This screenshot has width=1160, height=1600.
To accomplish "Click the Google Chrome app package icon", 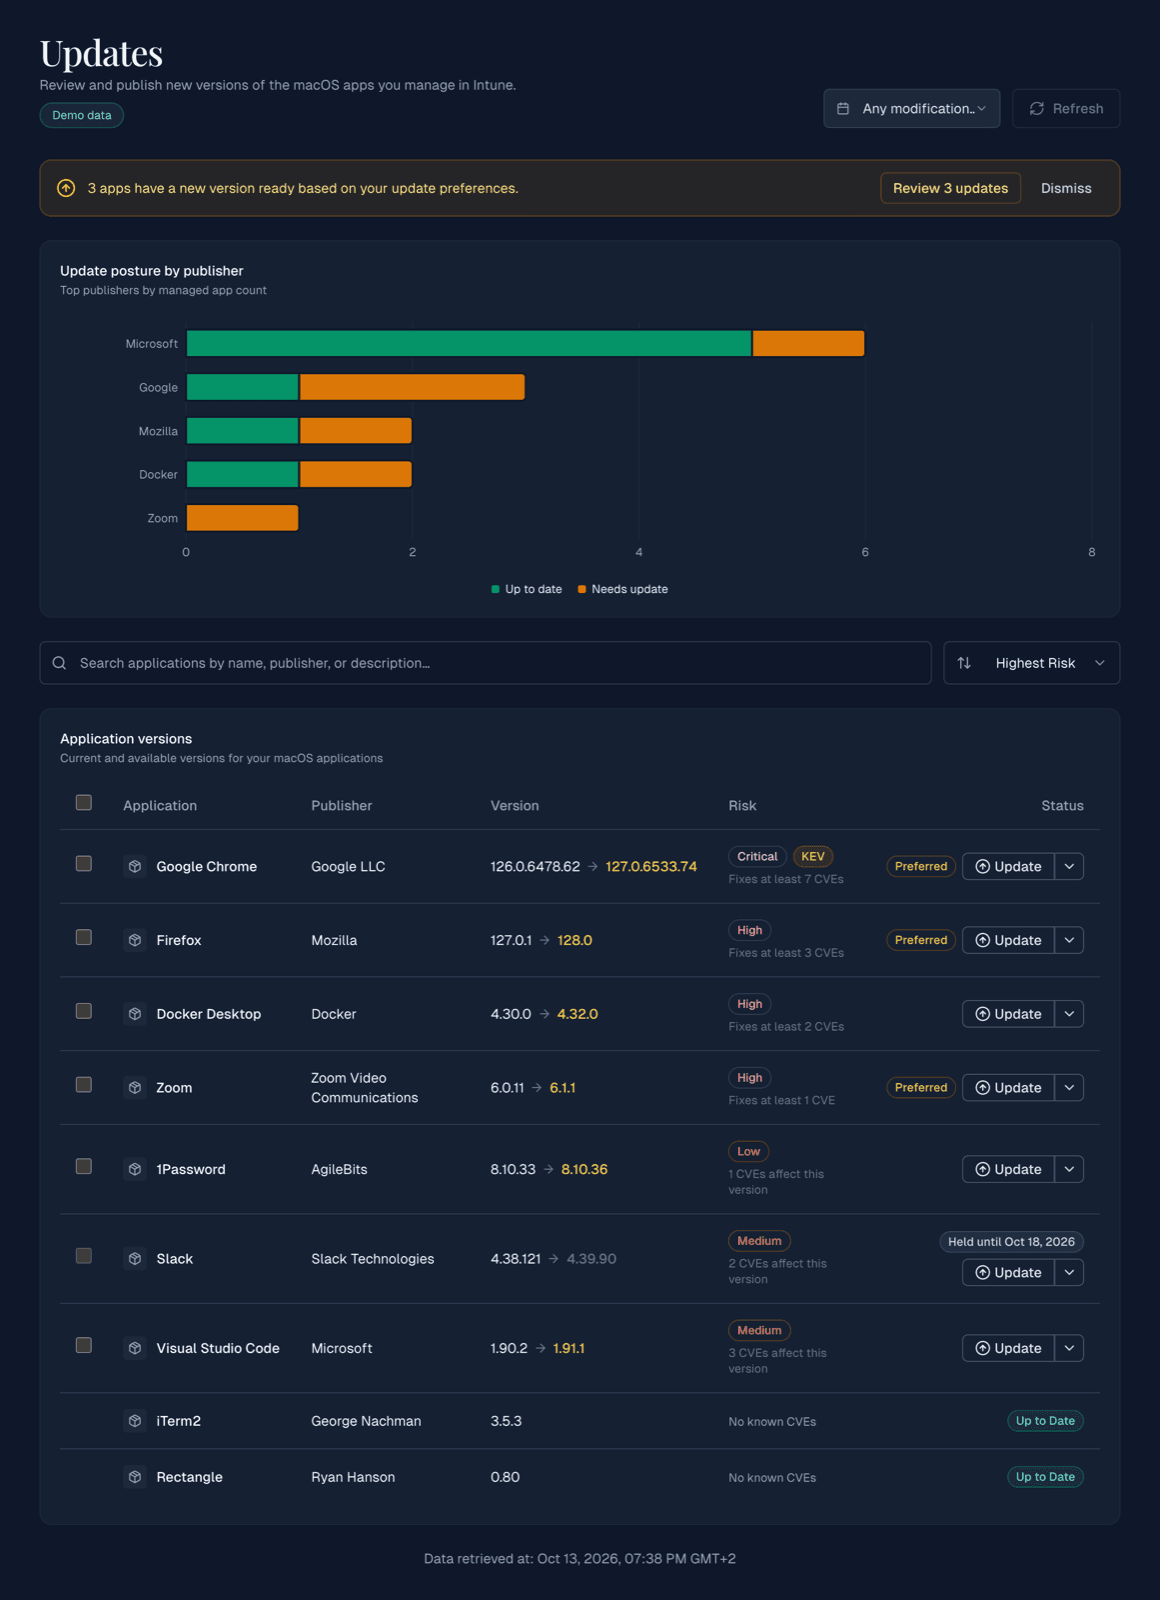I will [135, 866].
